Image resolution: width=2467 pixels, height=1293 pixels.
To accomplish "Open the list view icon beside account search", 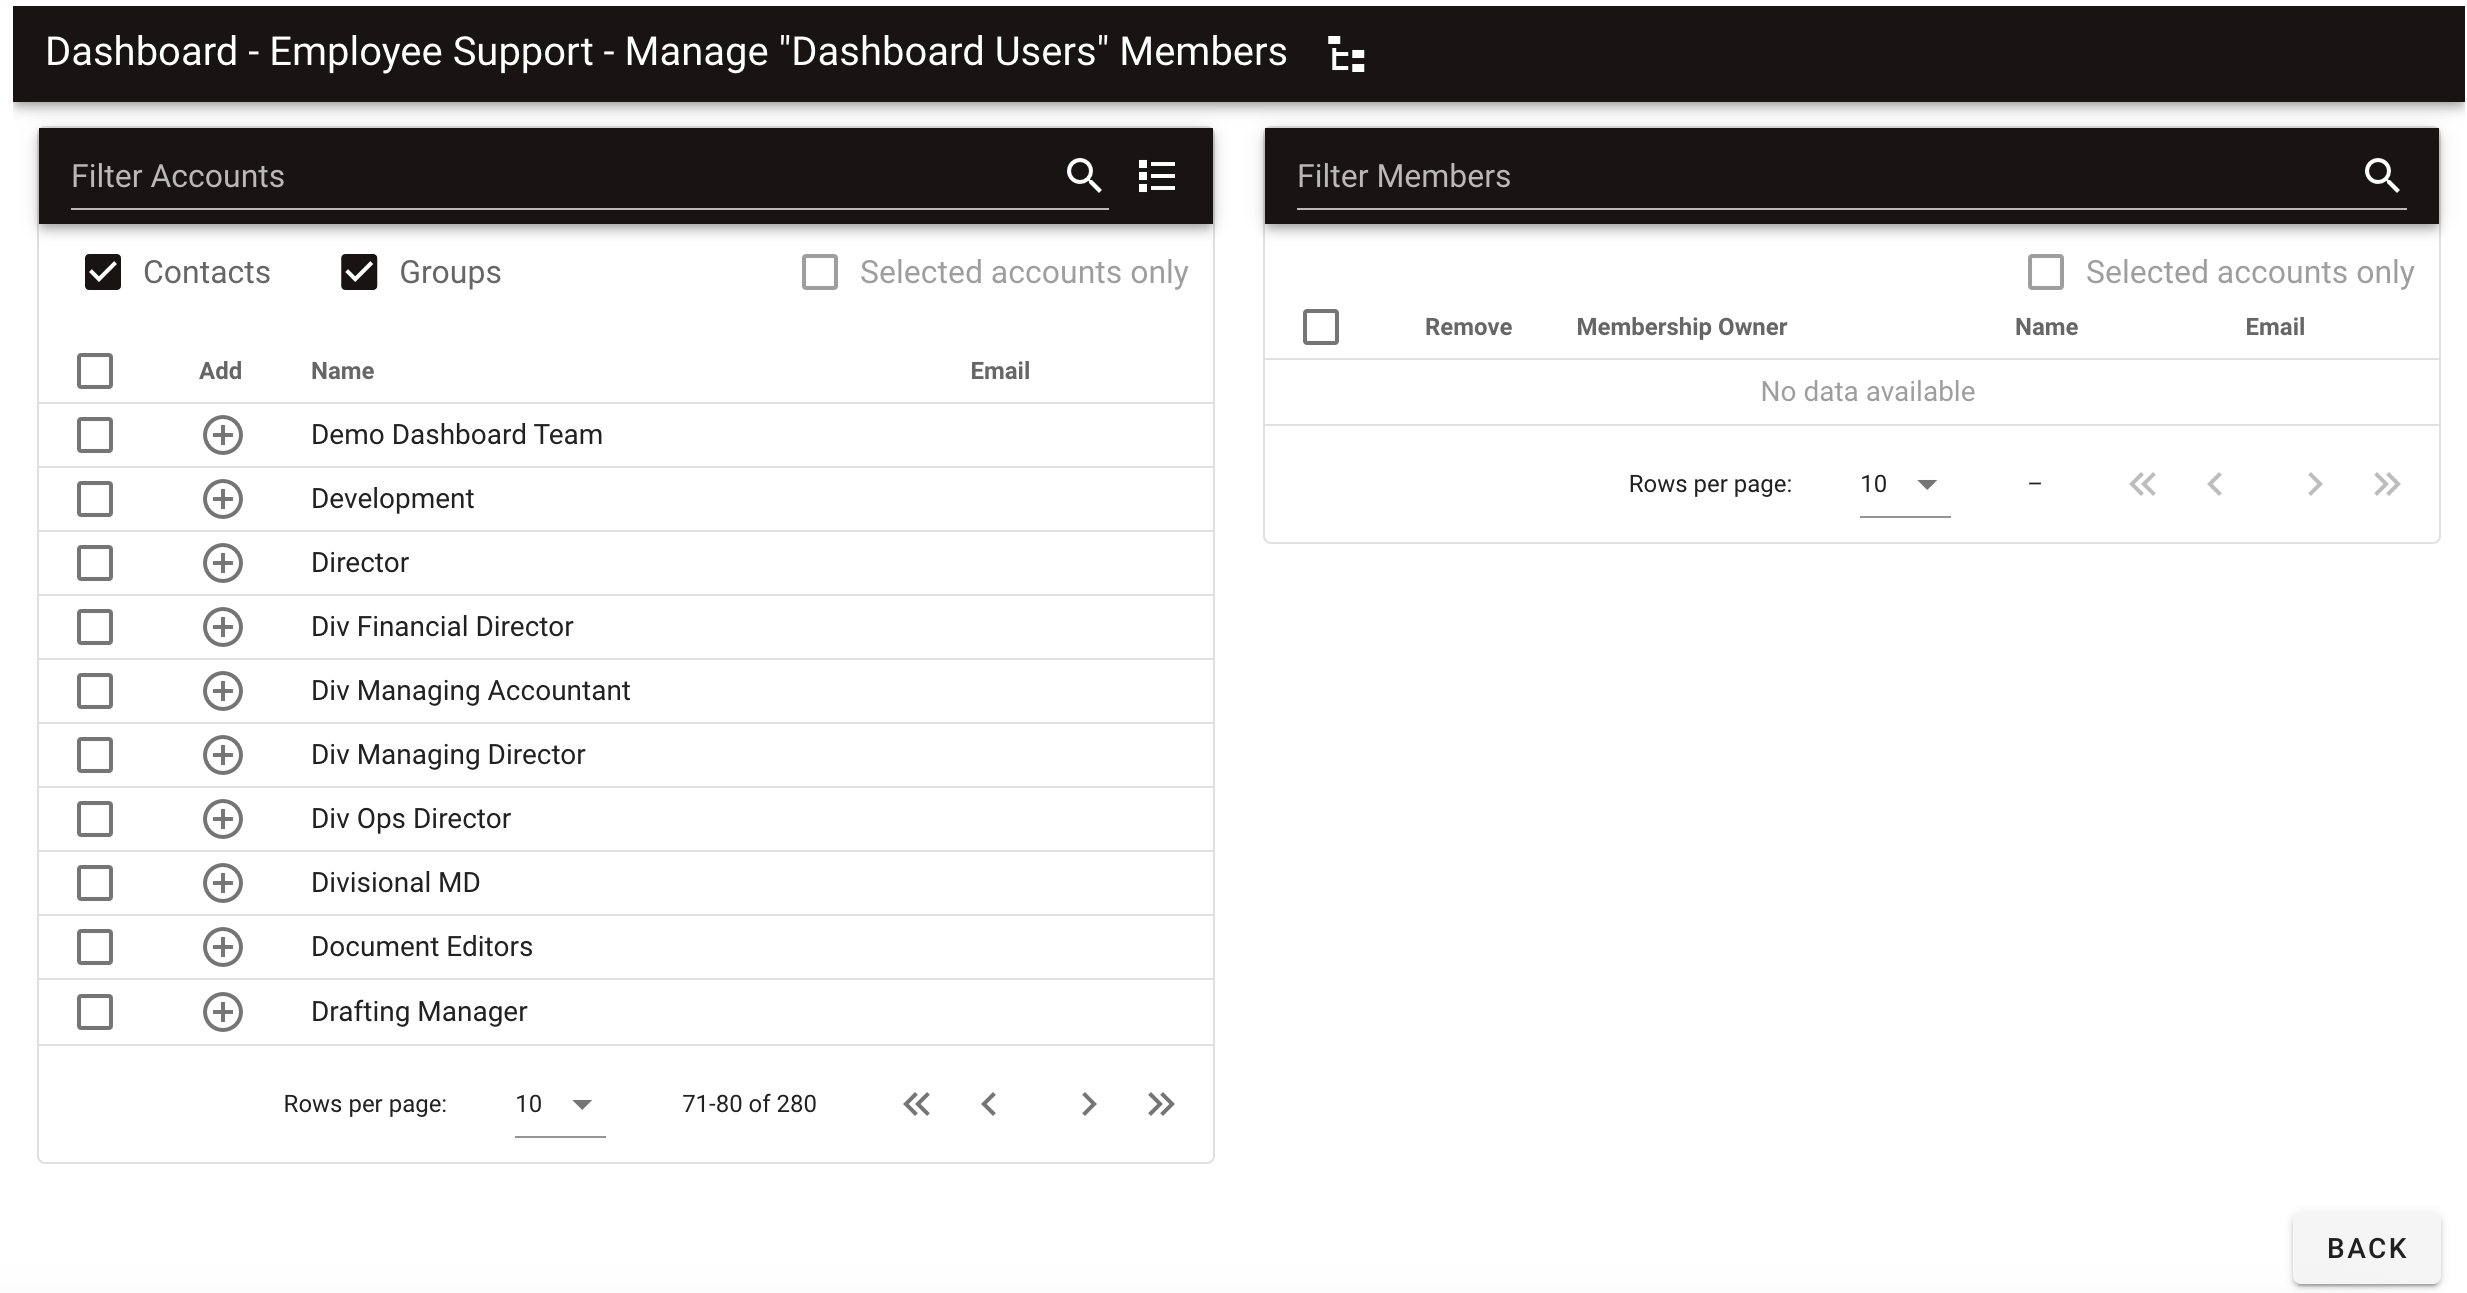I will 1156,176.
